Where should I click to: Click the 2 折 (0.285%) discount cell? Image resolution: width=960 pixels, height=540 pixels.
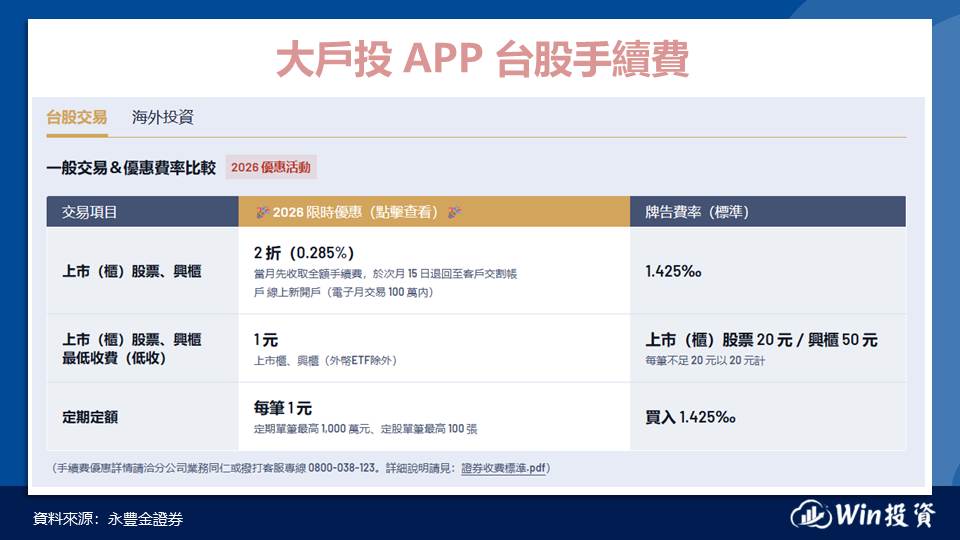click(x=304, y=251)
